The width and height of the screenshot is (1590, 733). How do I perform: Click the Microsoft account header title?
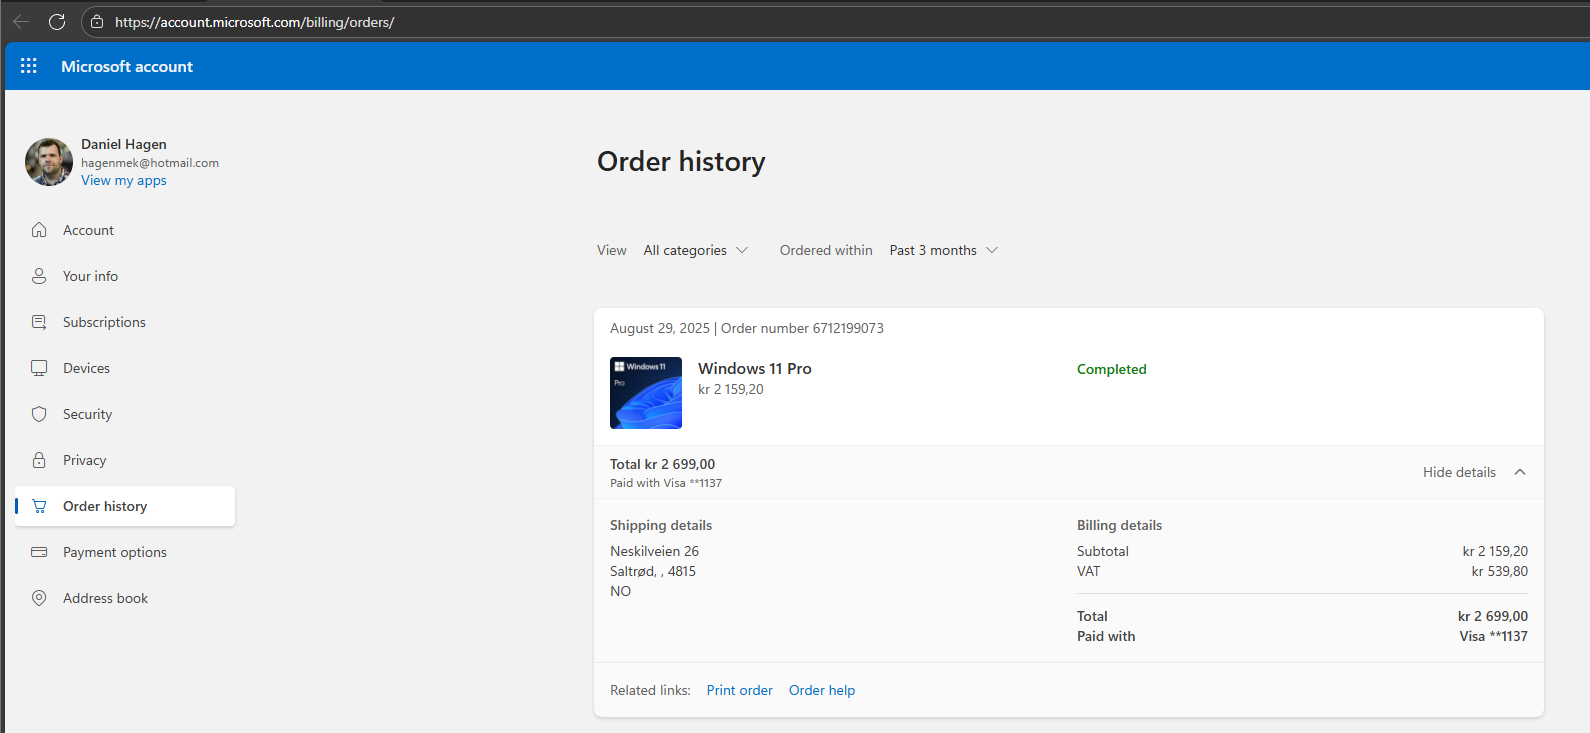[x=127, y=66]
